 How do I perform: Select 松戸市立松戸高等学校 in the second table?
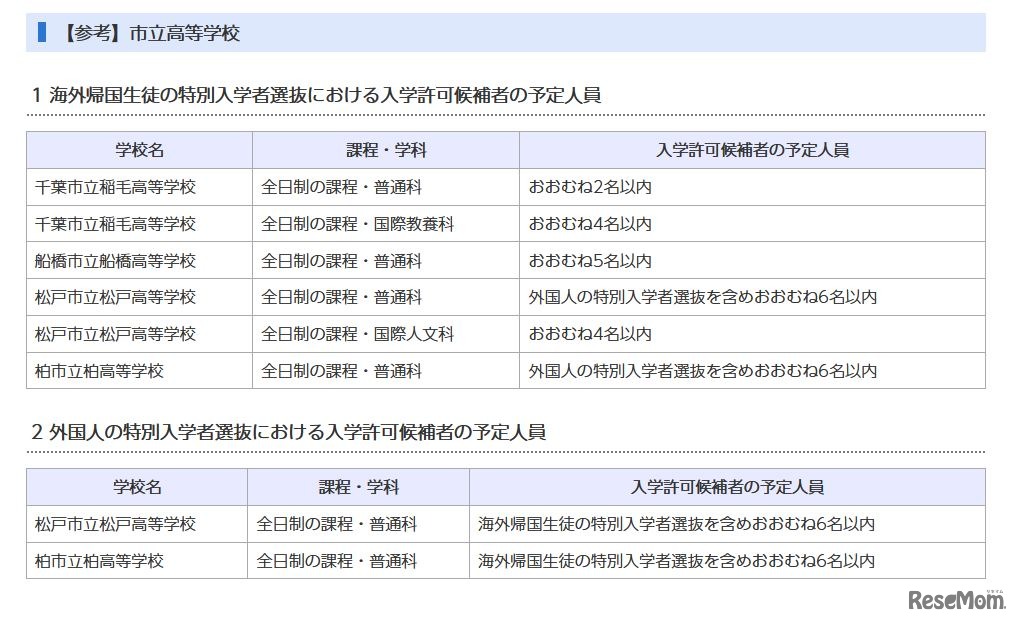115,524
